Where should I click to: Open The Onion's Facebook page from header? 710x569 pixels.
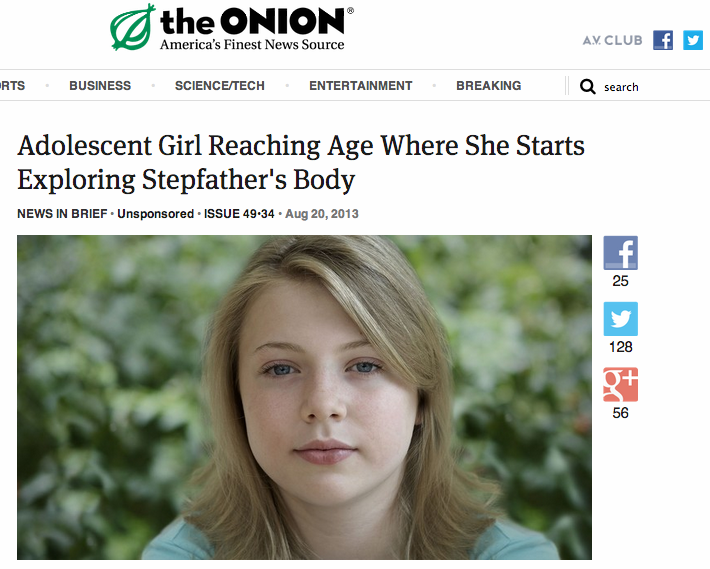click(663, 40)
